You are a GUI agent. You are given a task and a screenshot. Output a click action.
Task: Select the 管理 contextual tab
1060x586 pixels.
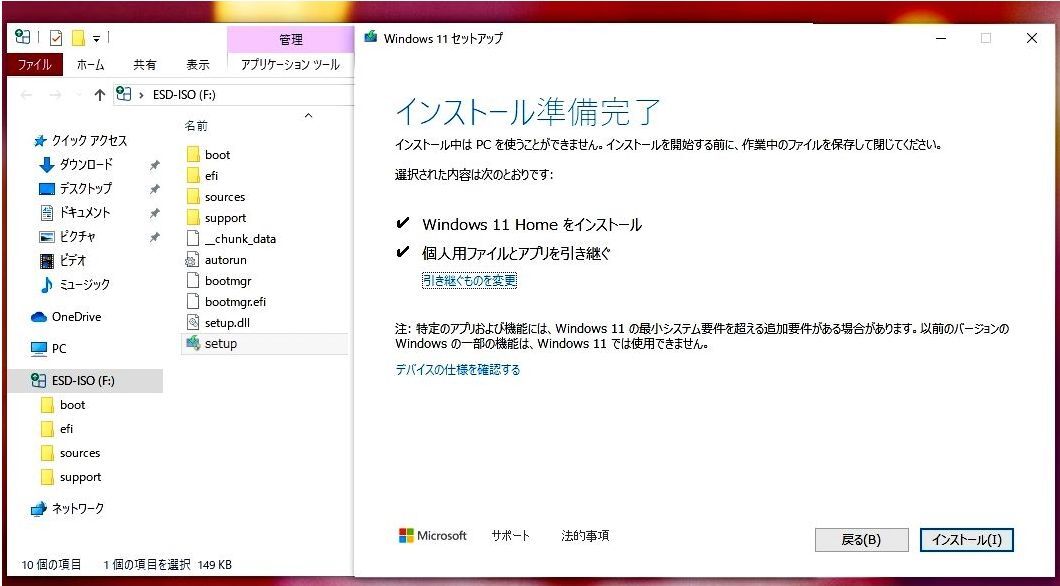(x=291, y=40)
